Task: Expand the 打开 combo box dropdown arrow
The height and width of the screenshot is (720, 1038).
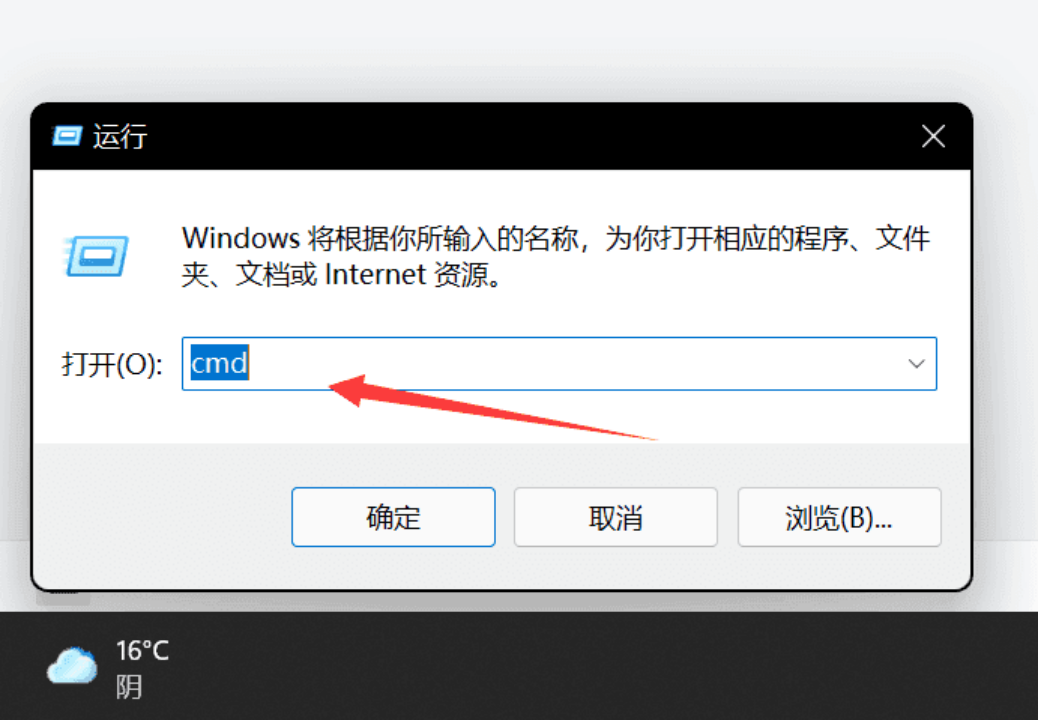Action: pos(916,363)
